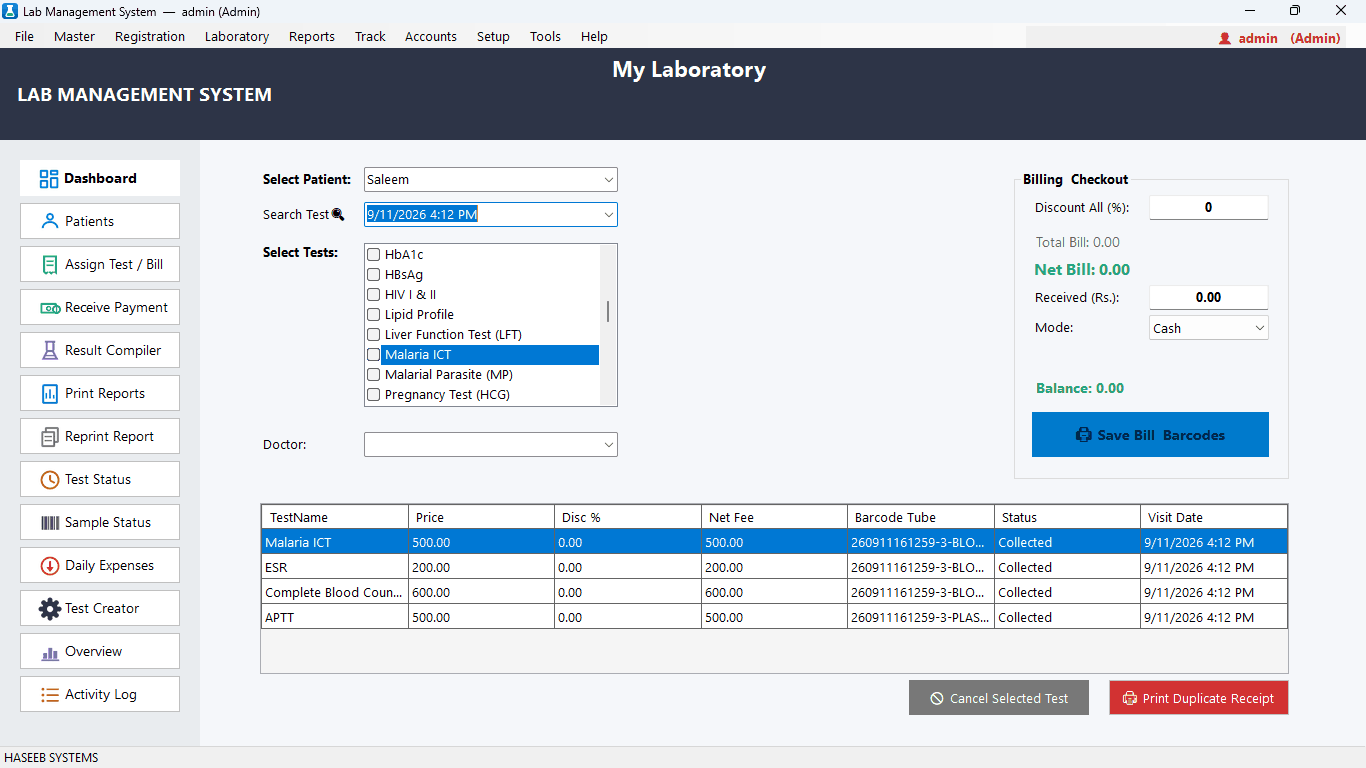
Task: Click the Receive Payment cash icon
Action: (50, 308)
